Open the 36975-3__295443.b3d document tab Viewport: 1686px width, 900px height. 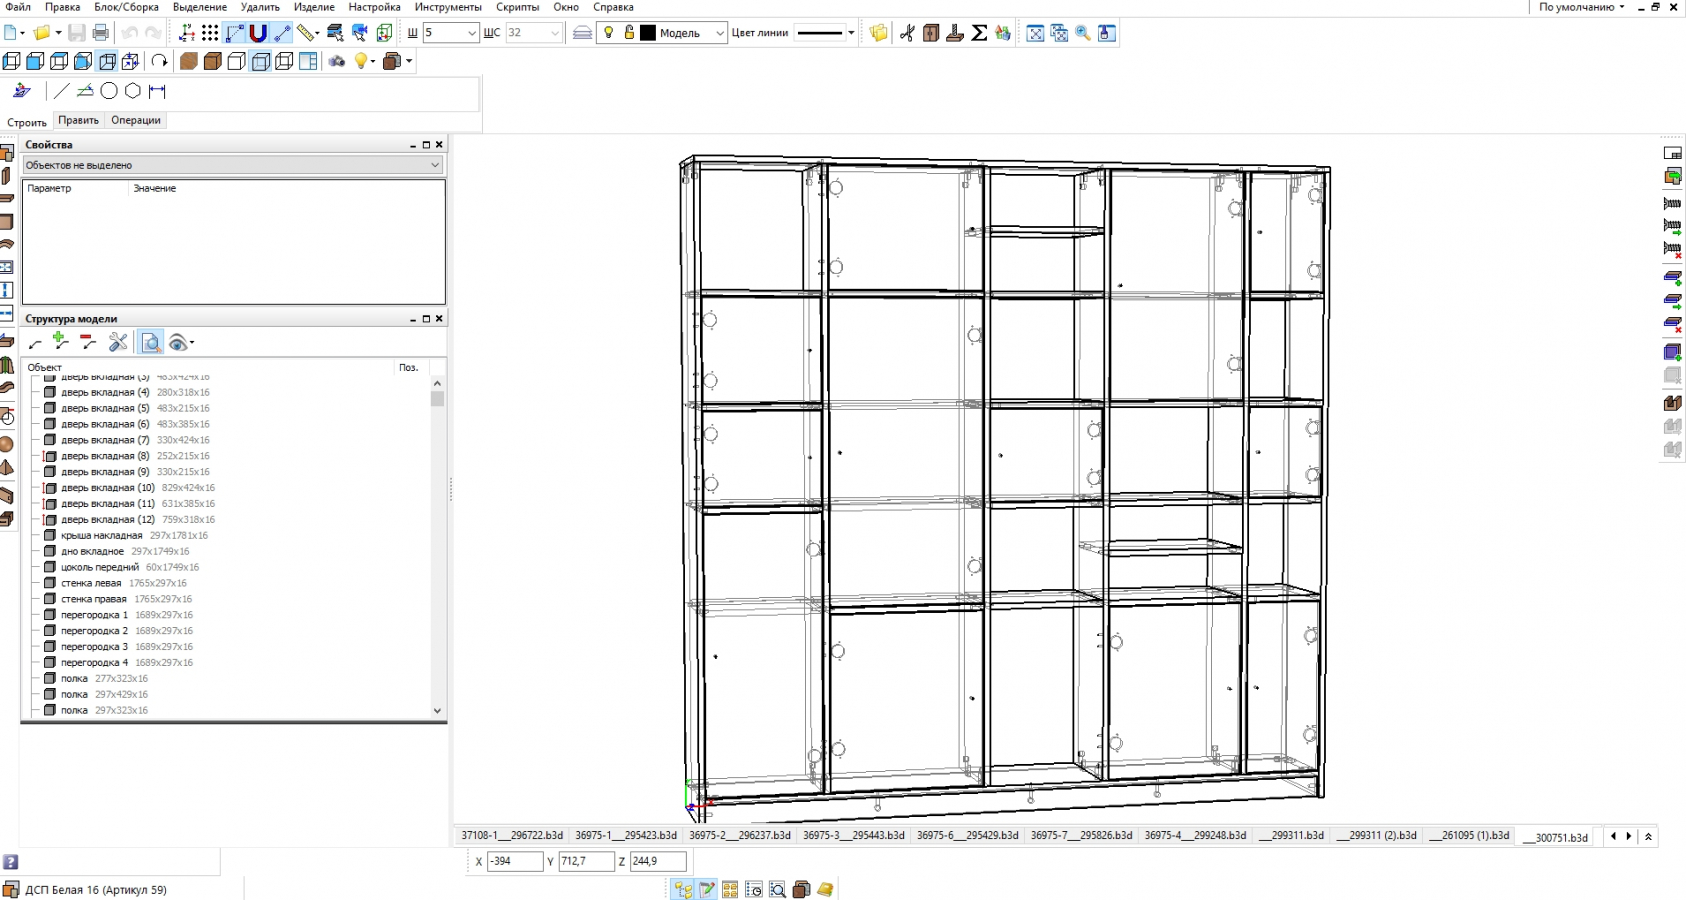coord(853,835)
